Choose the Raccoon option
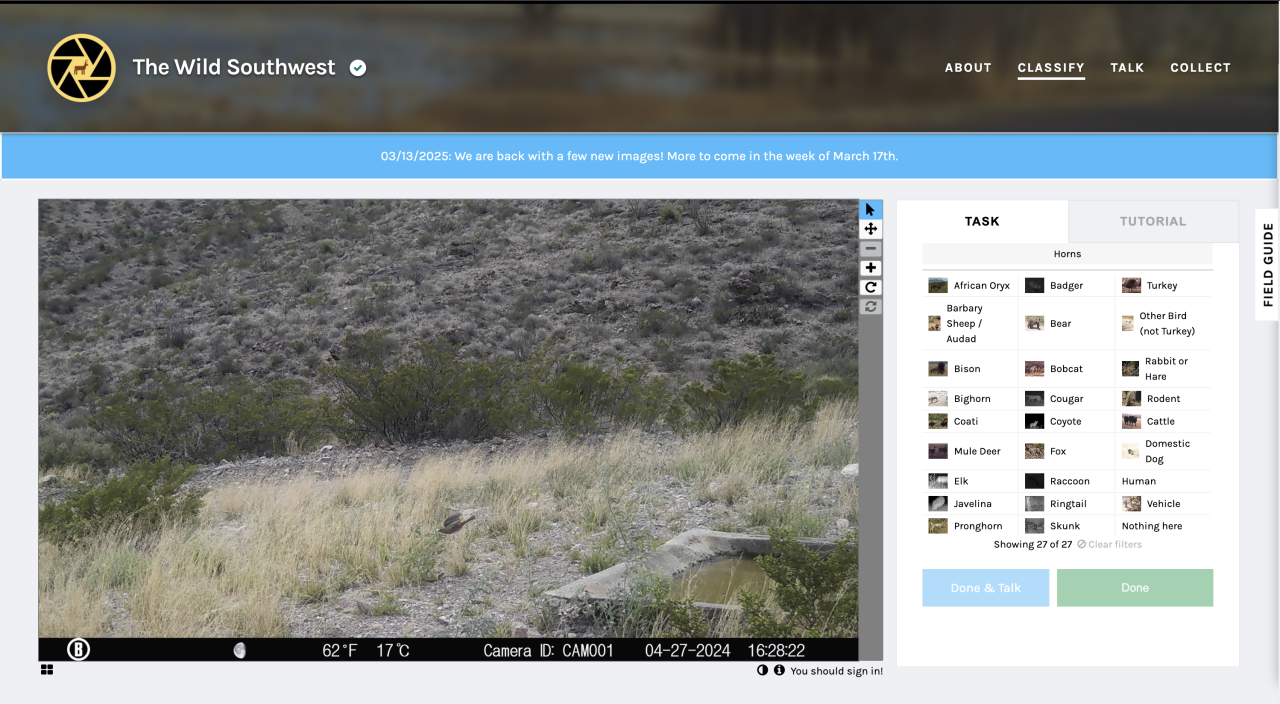Screen dimensions: 1280x704 coord(1067,481)
